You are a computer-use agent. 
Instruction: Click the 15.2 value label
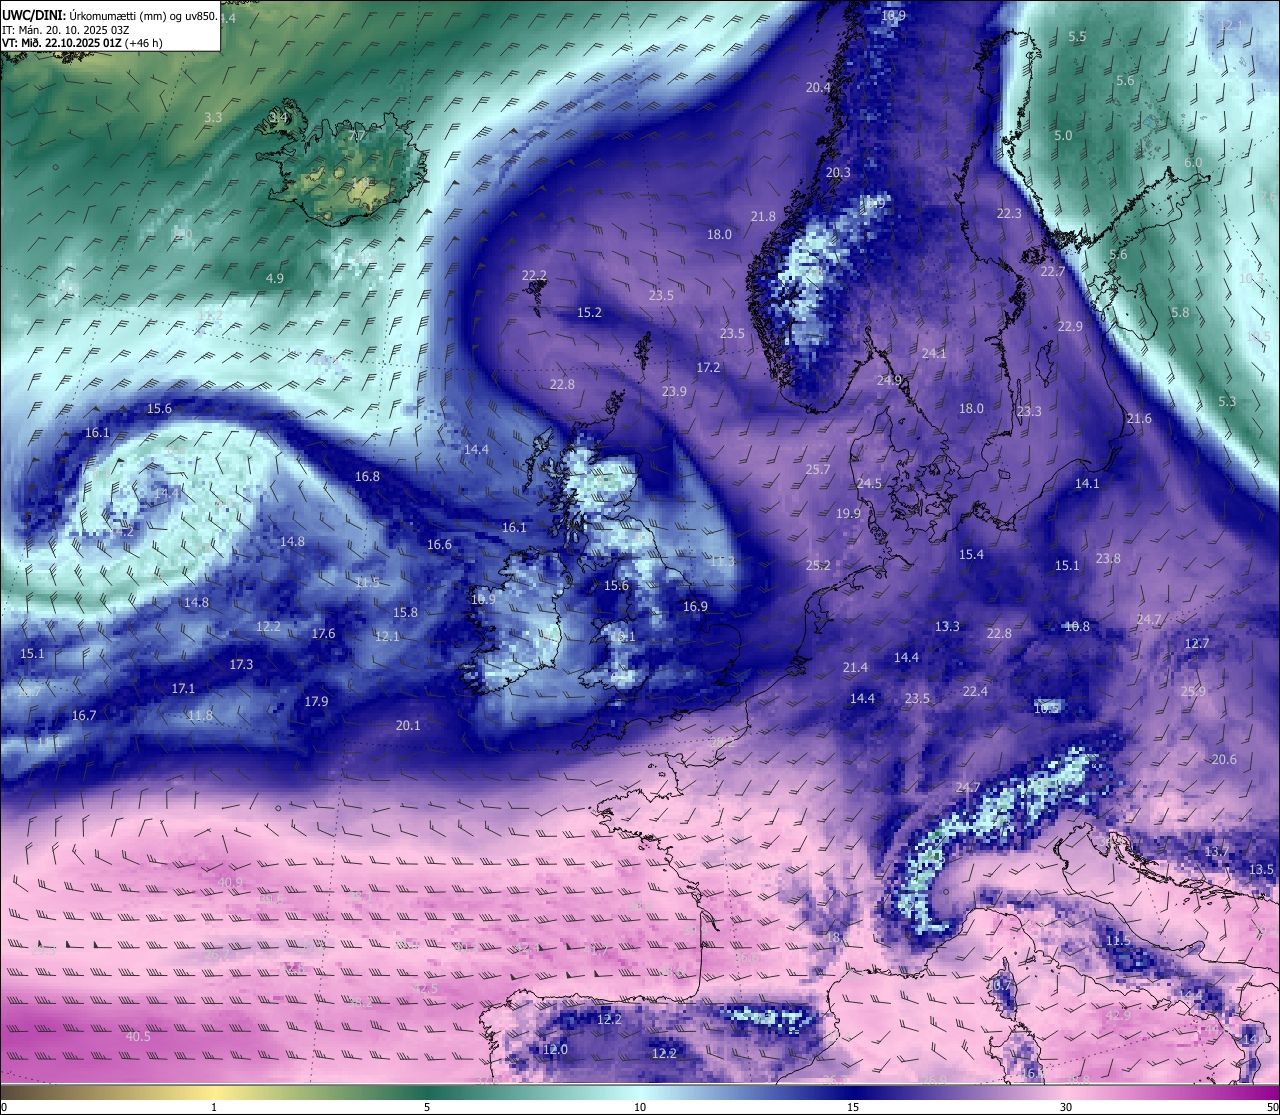point(589,313)
